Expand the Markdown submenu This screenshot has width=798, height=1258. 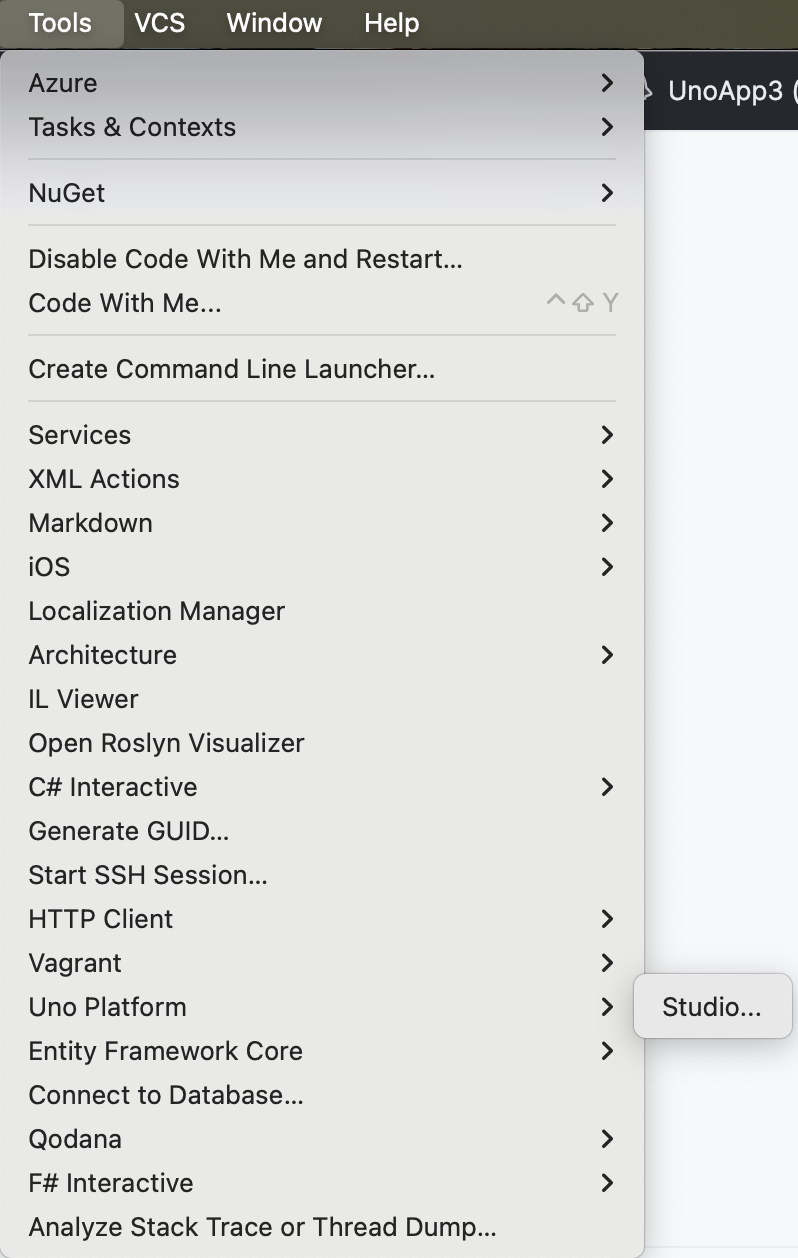tap(607, 523)
